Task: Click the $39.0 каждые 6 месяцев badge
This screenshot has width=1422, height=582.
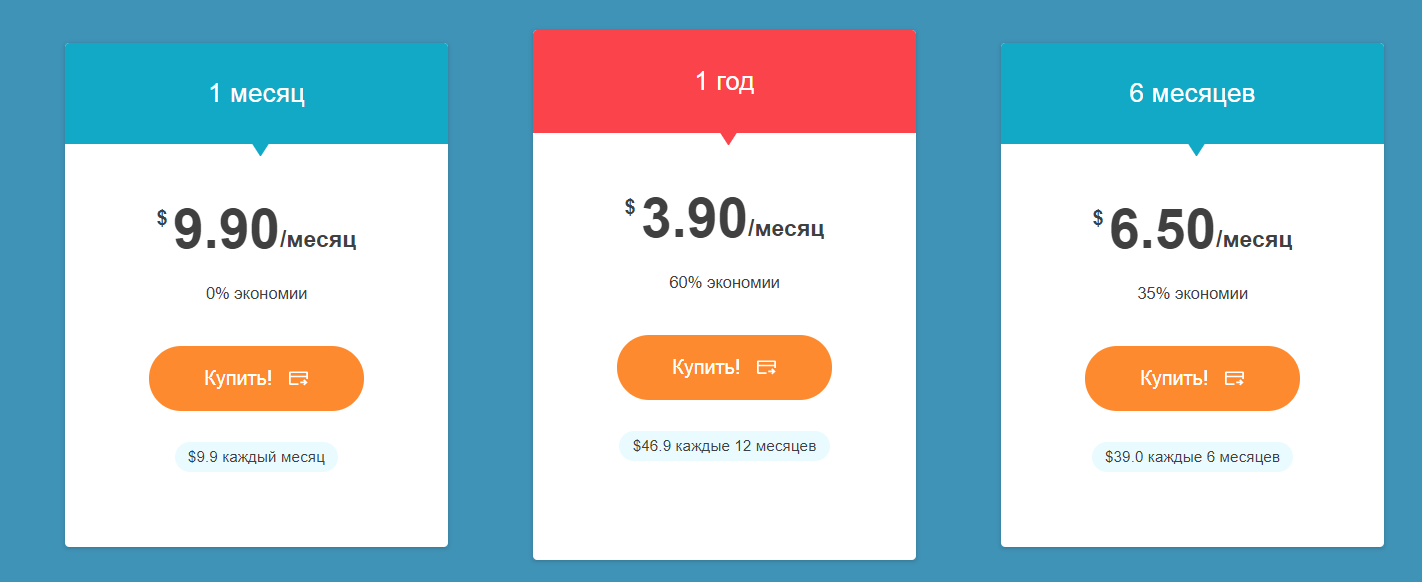Action: click(x=1192, y=457)
